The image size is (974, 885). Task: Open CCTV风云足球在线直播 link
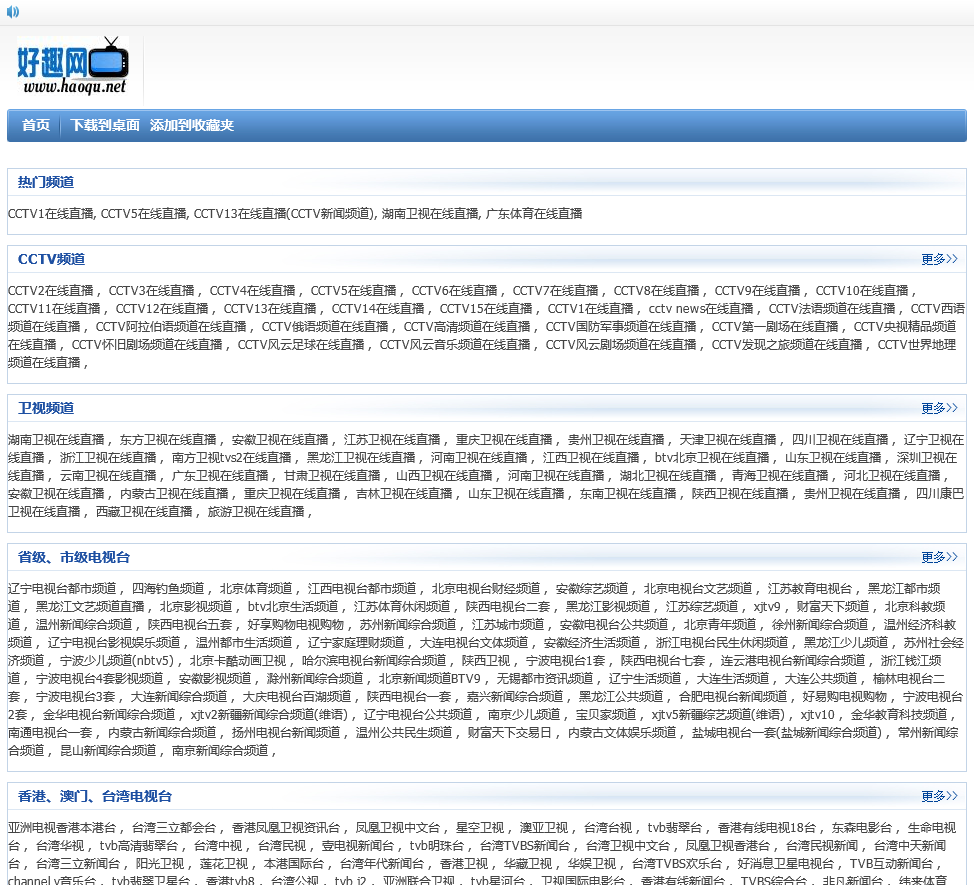(301, 345)
